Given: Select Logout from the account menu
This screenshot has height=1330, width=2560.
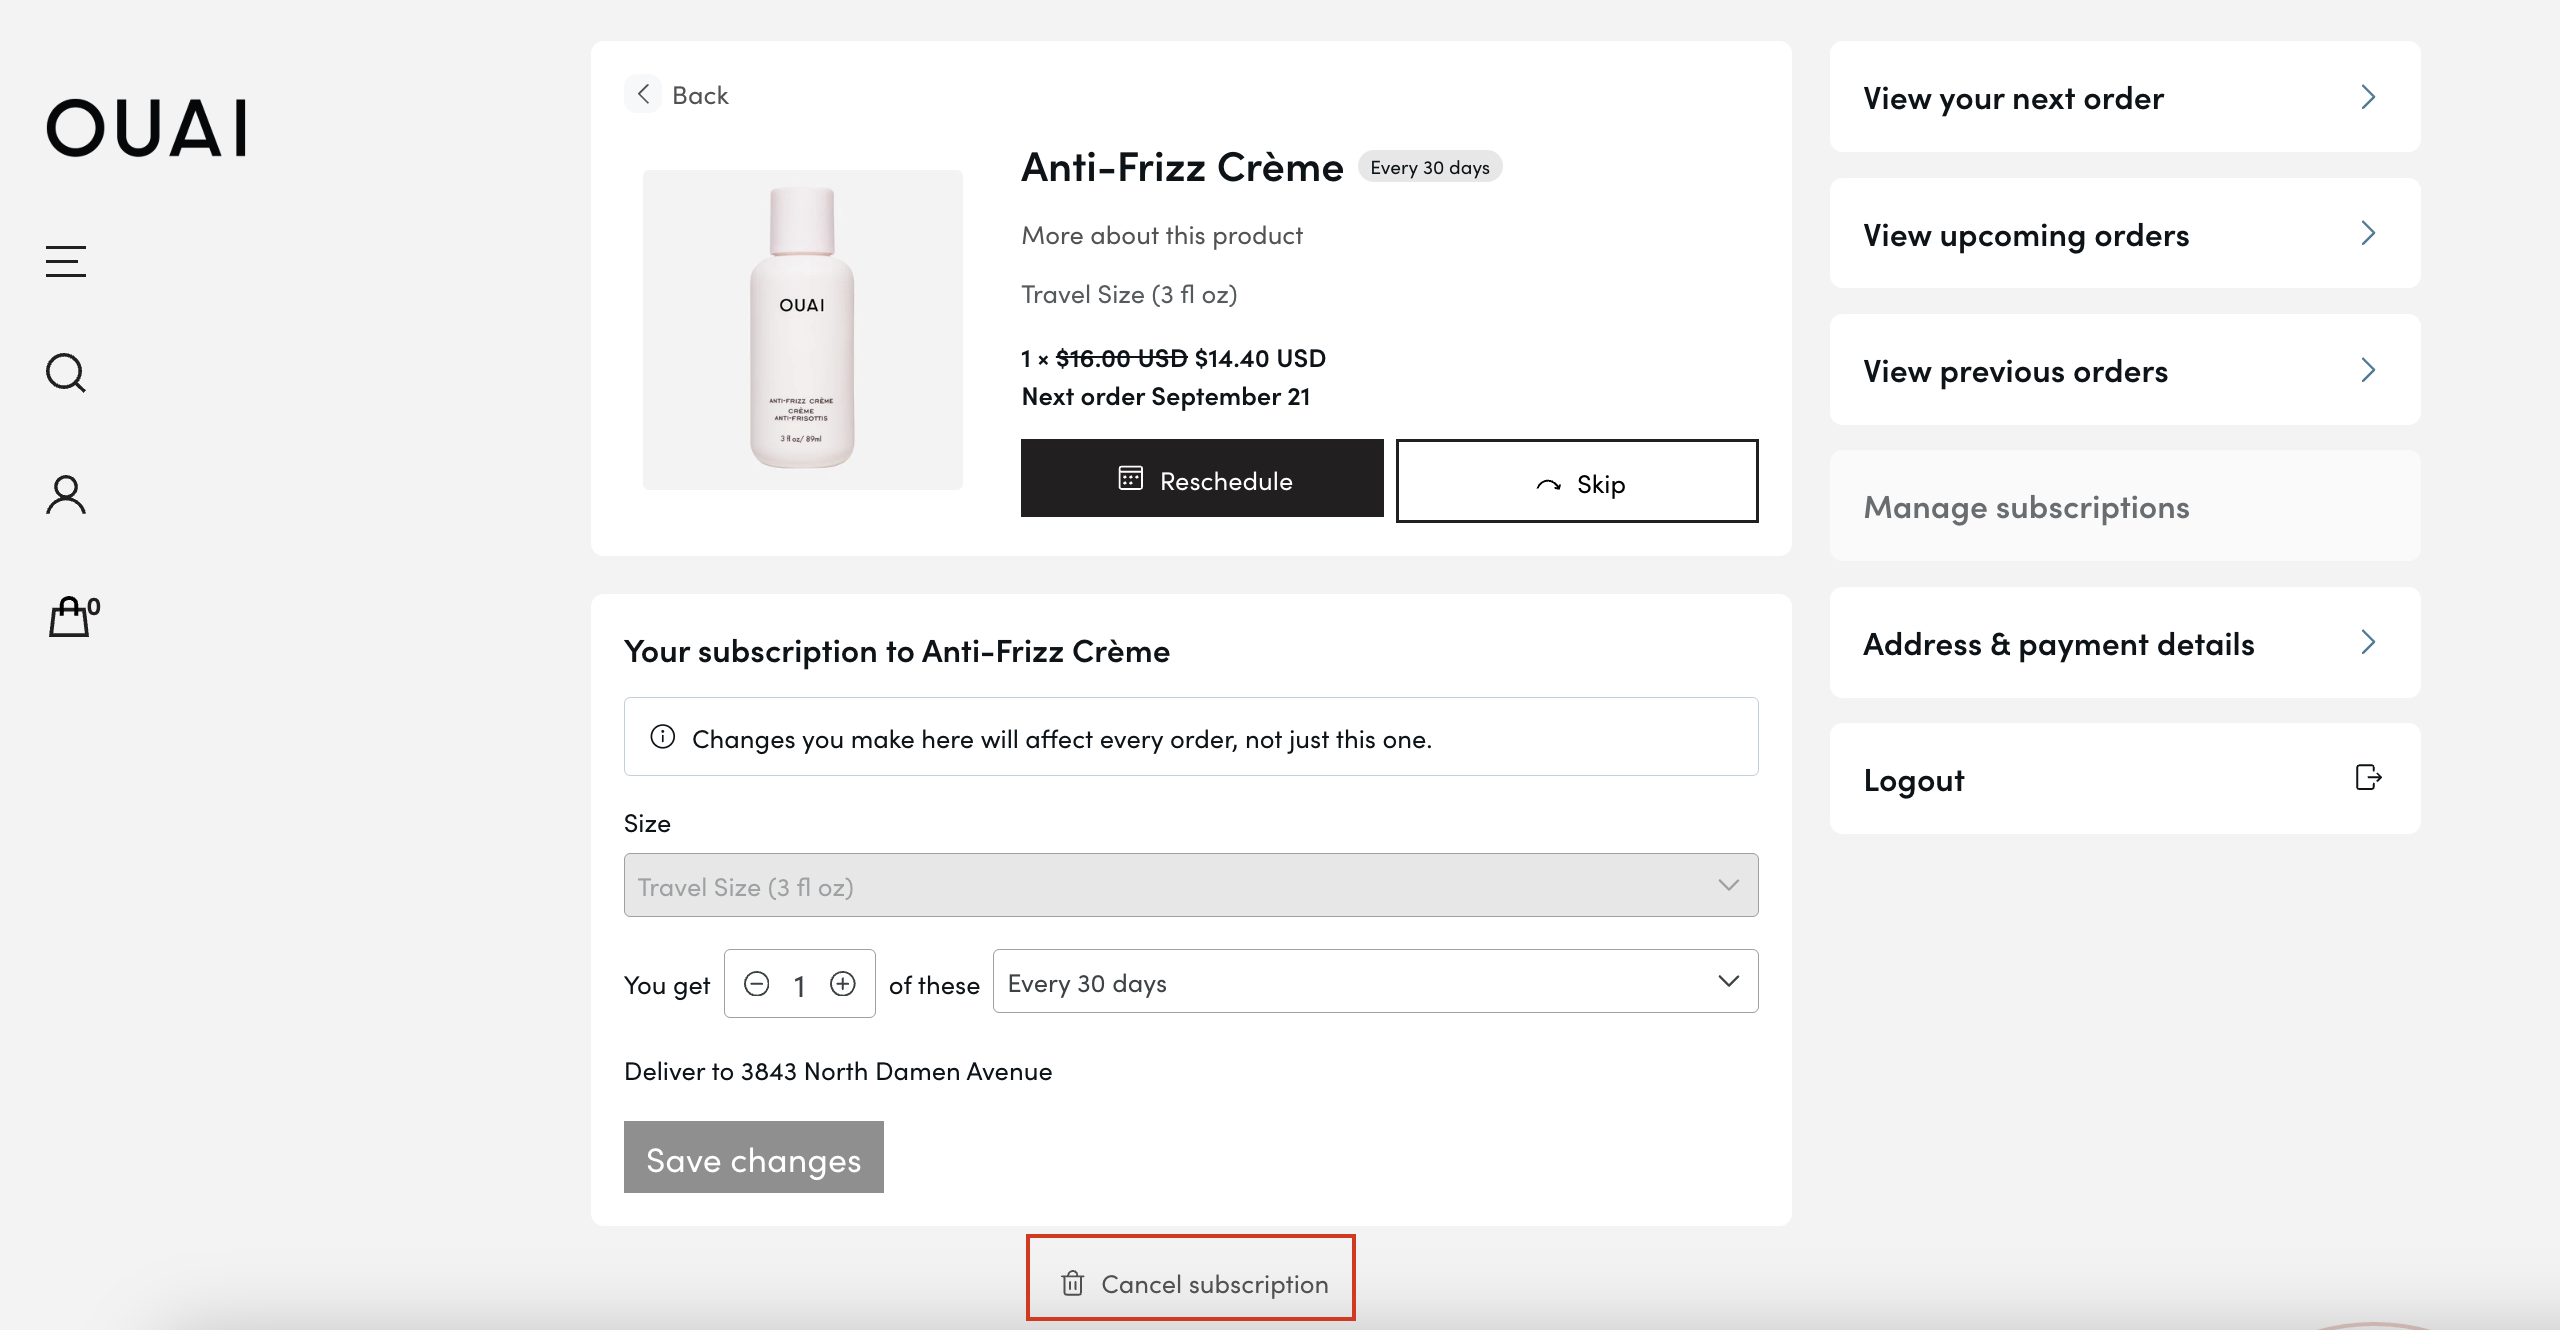Looking at the screenshot, I should (2125, 779).
